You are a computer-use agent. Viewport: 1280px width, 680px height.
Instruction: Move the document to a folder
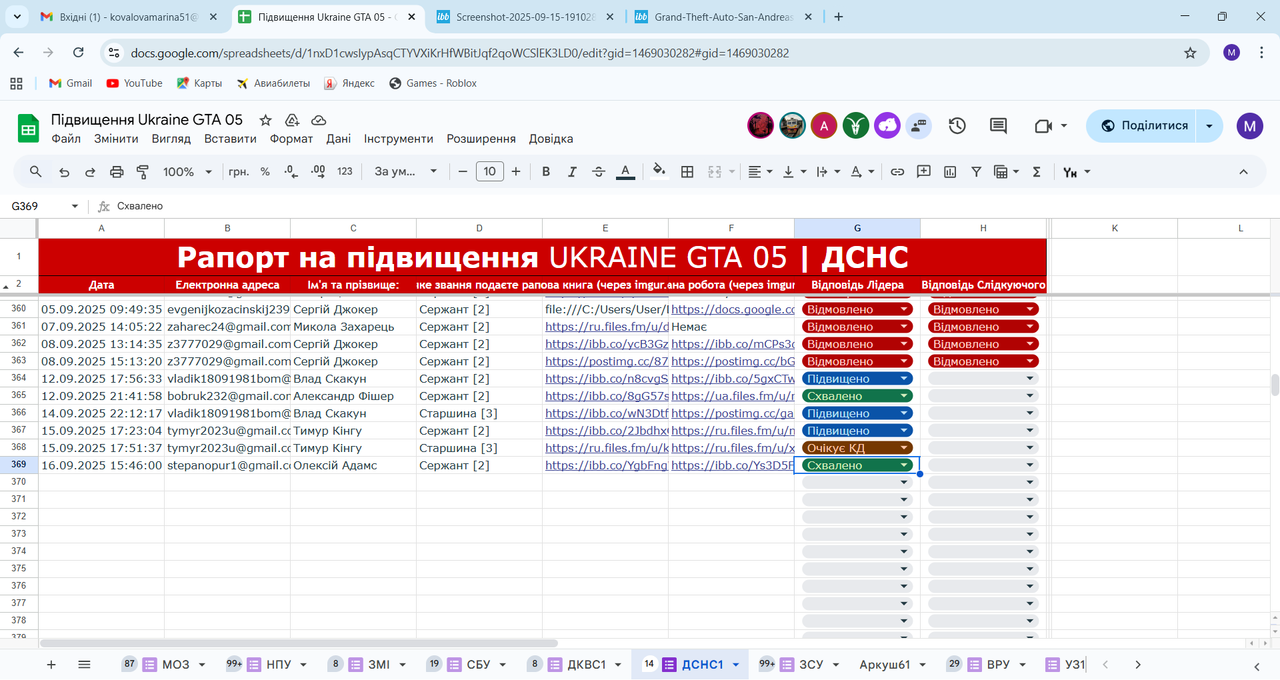[292, 120]
